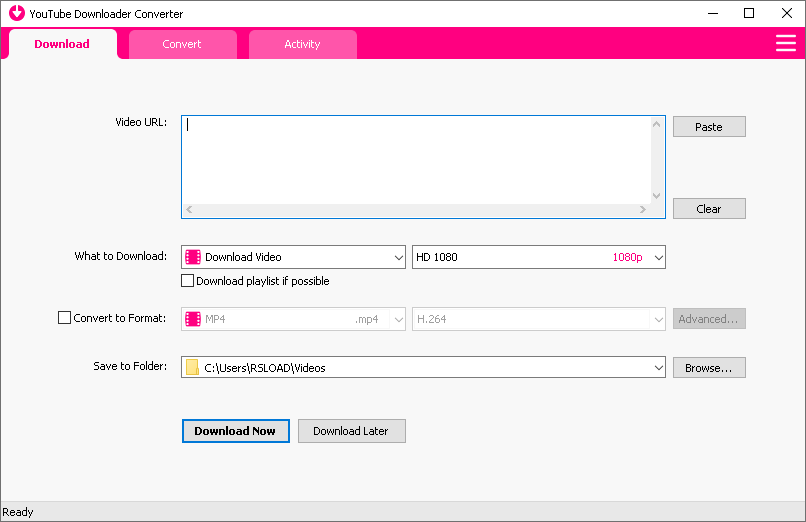Click the film icon beside Download Video
Viewport: 806px width, 522px height.
coord(193,257)
